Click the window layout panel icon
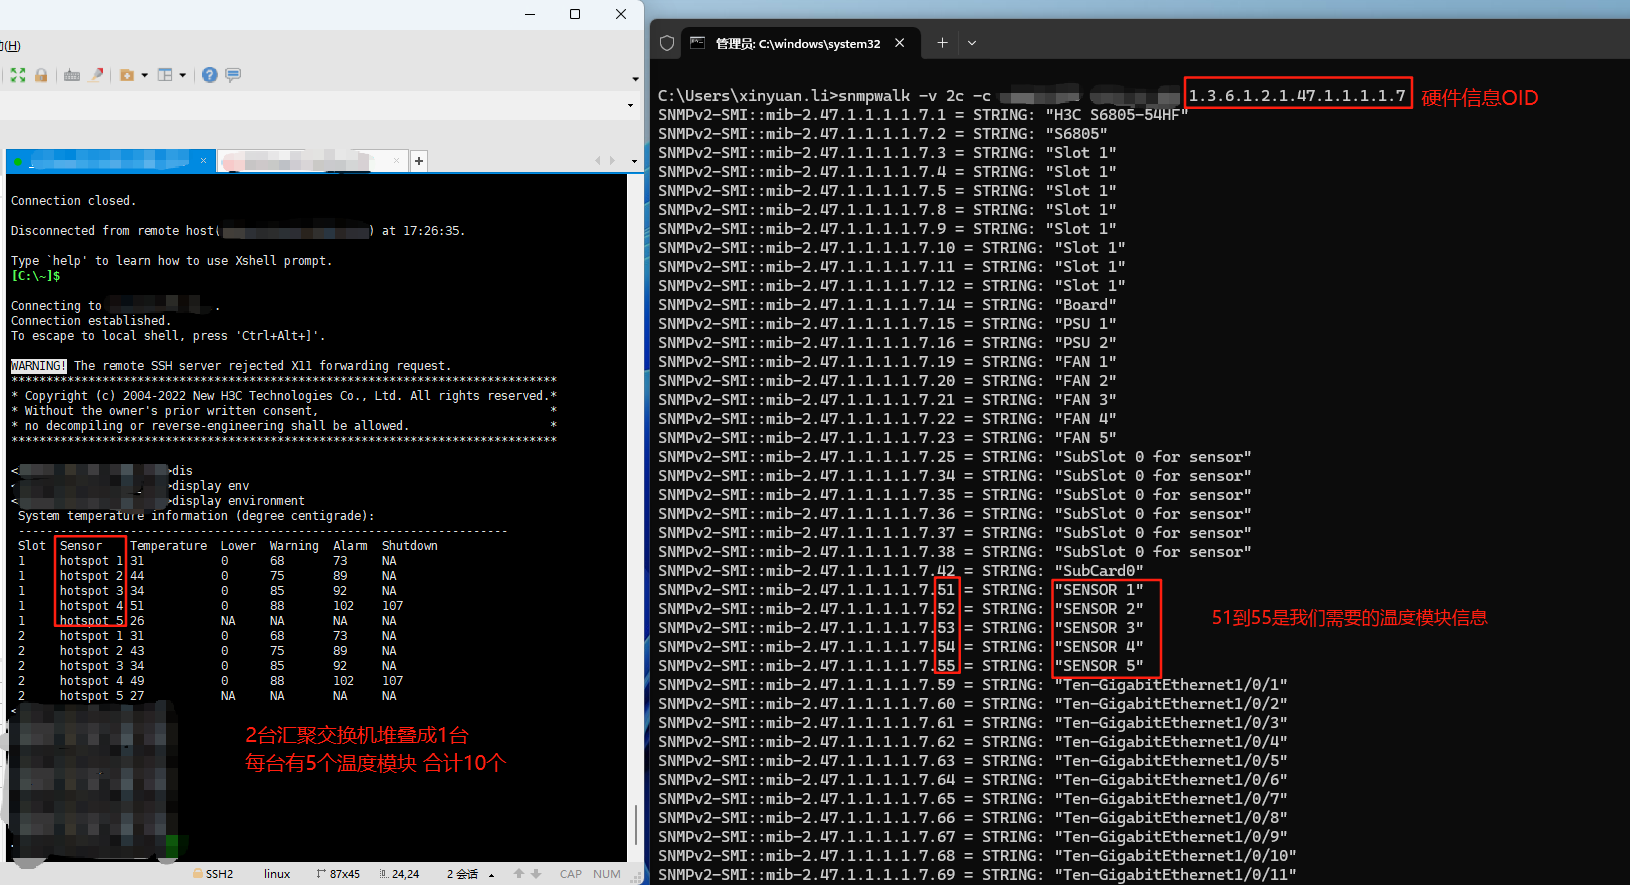 coord(166,75)
